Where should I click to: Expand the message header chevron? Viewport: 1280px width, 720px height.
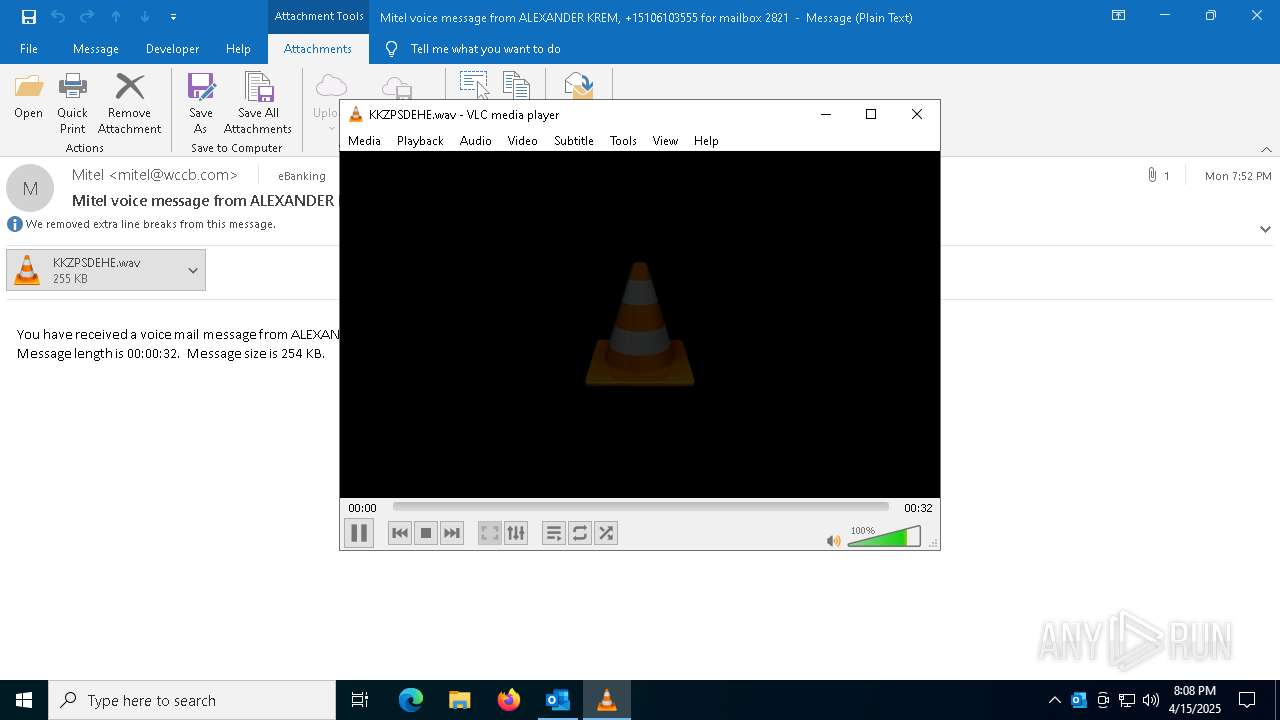coord(1265,229)
